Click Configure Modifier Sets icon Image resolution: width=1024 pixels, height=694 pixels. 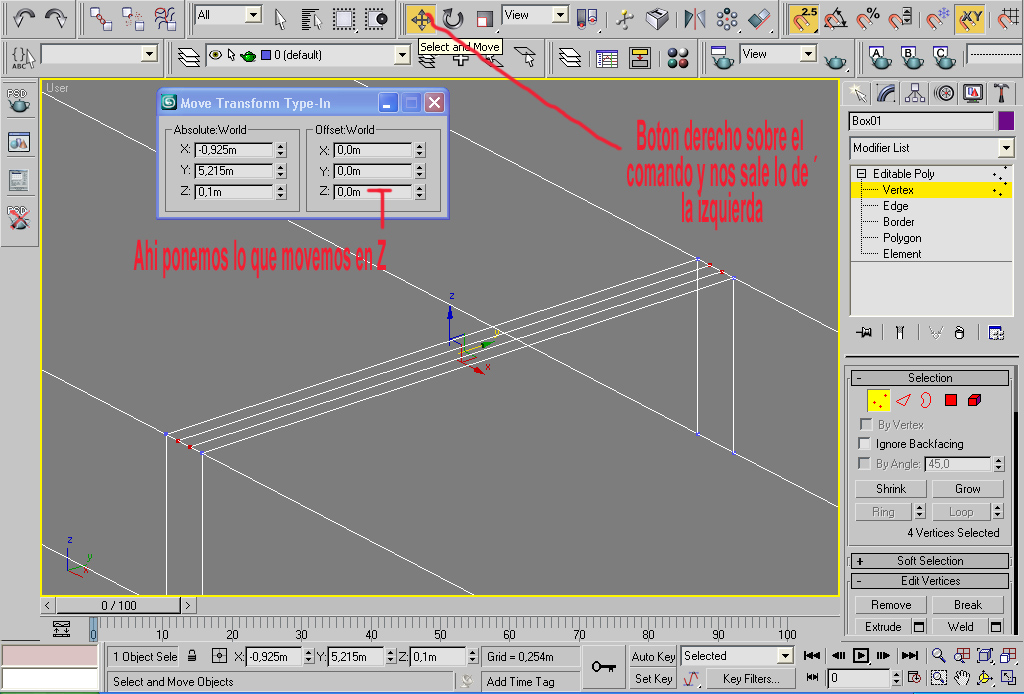click(996, 333)
